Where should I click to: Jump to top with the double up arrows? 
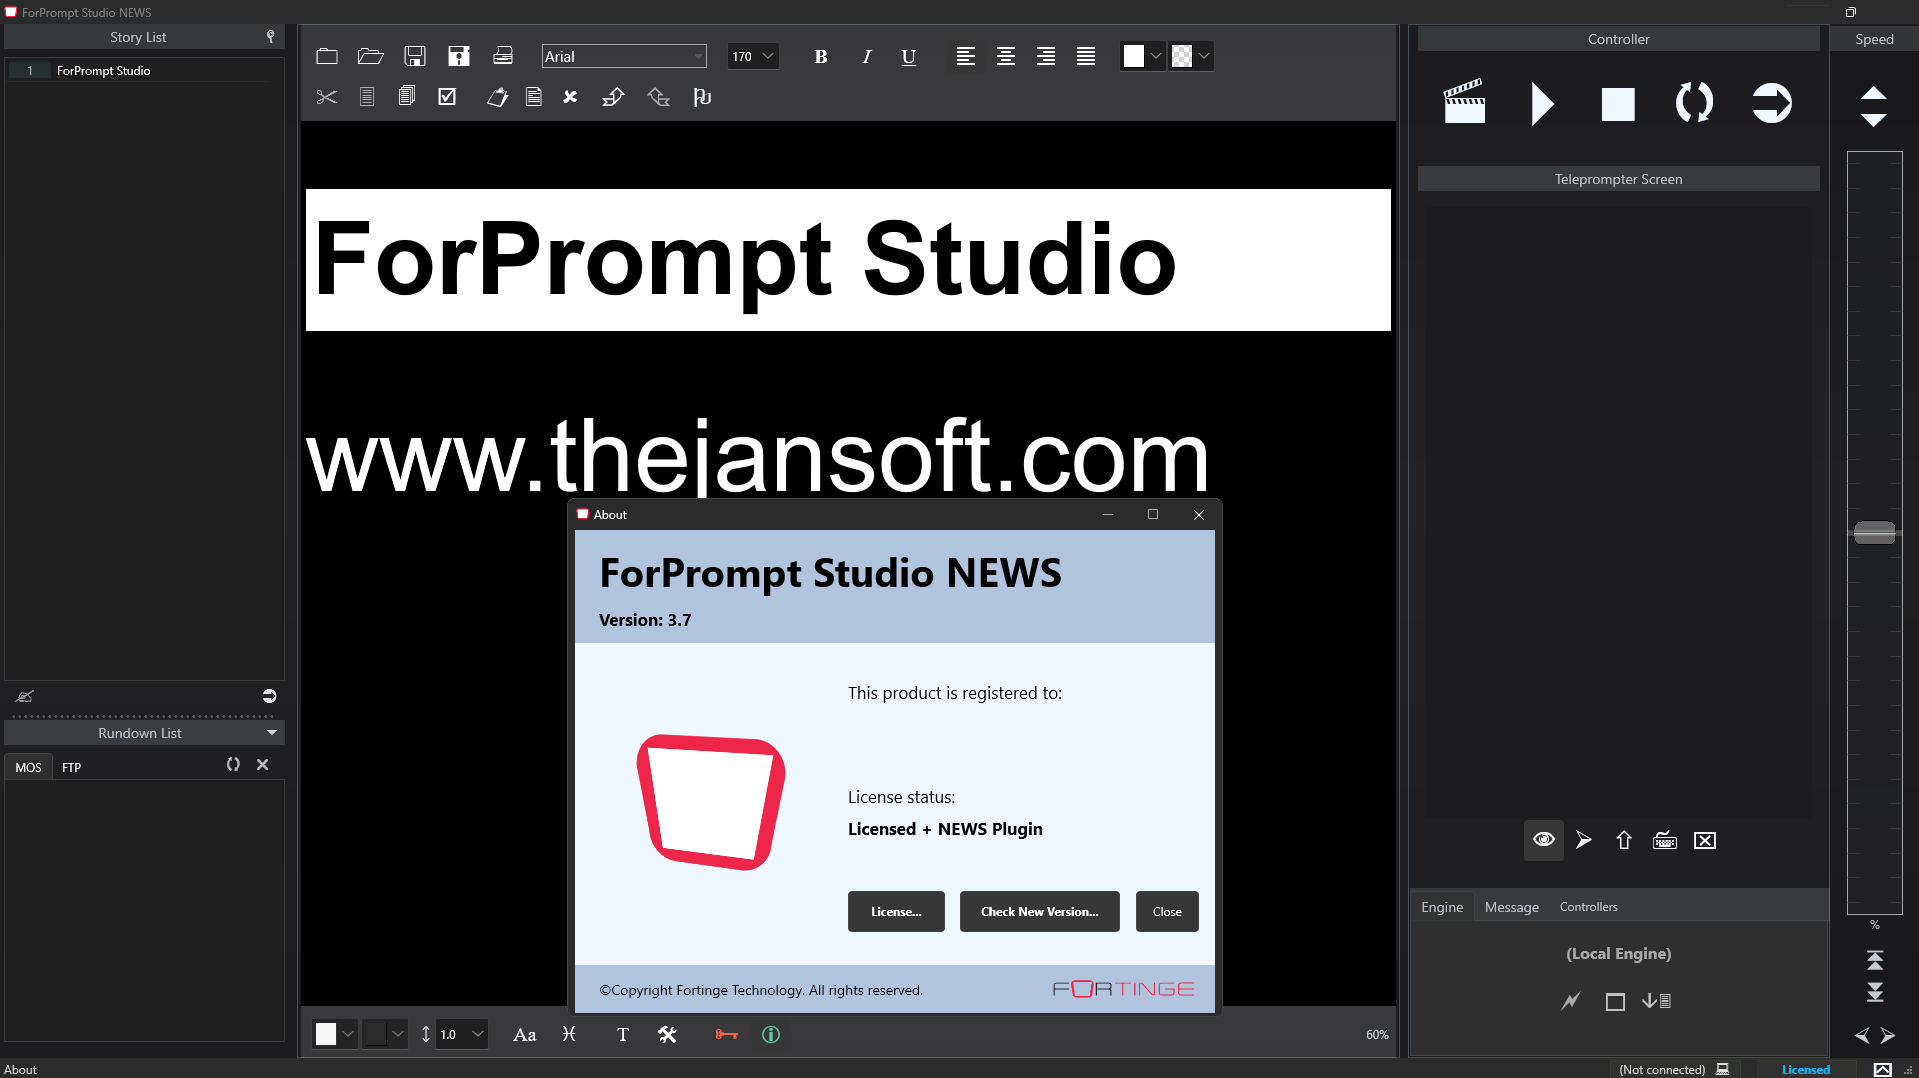tap(1875, 960)
